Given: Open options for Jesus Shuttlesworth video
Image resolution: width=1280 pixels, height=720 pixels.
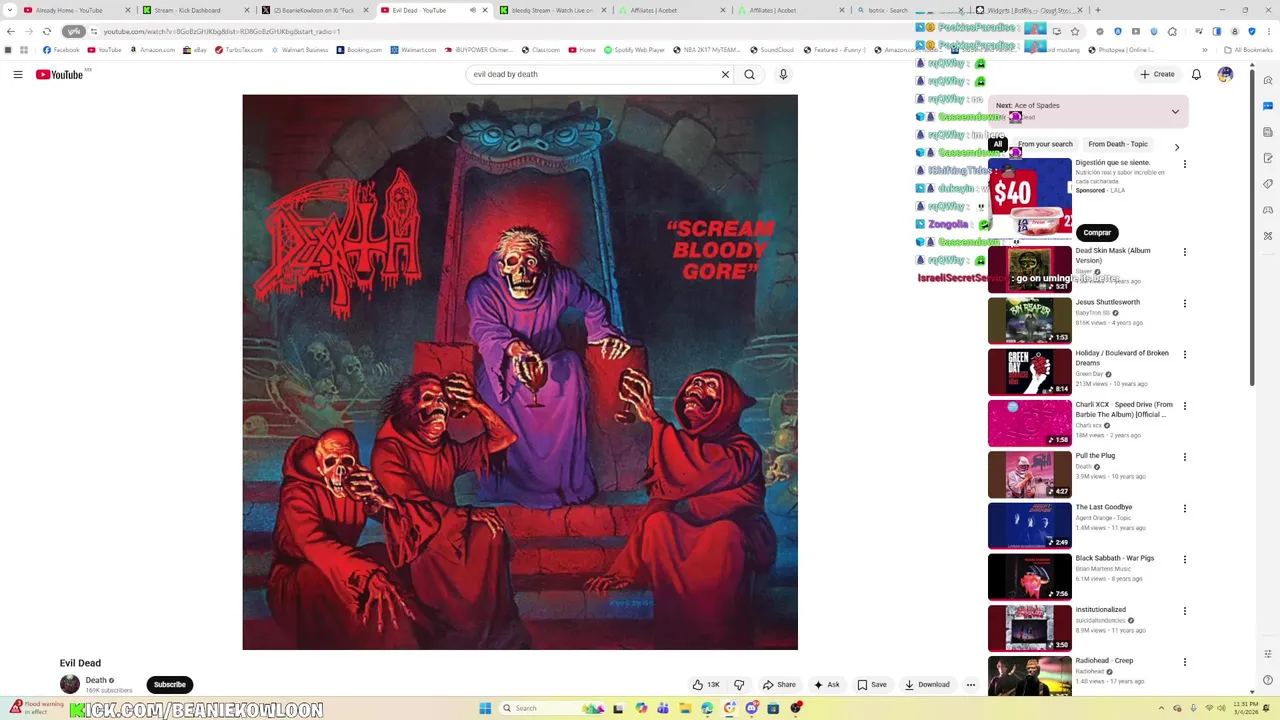Looking at the screenshot, I should pos(1185,303).
